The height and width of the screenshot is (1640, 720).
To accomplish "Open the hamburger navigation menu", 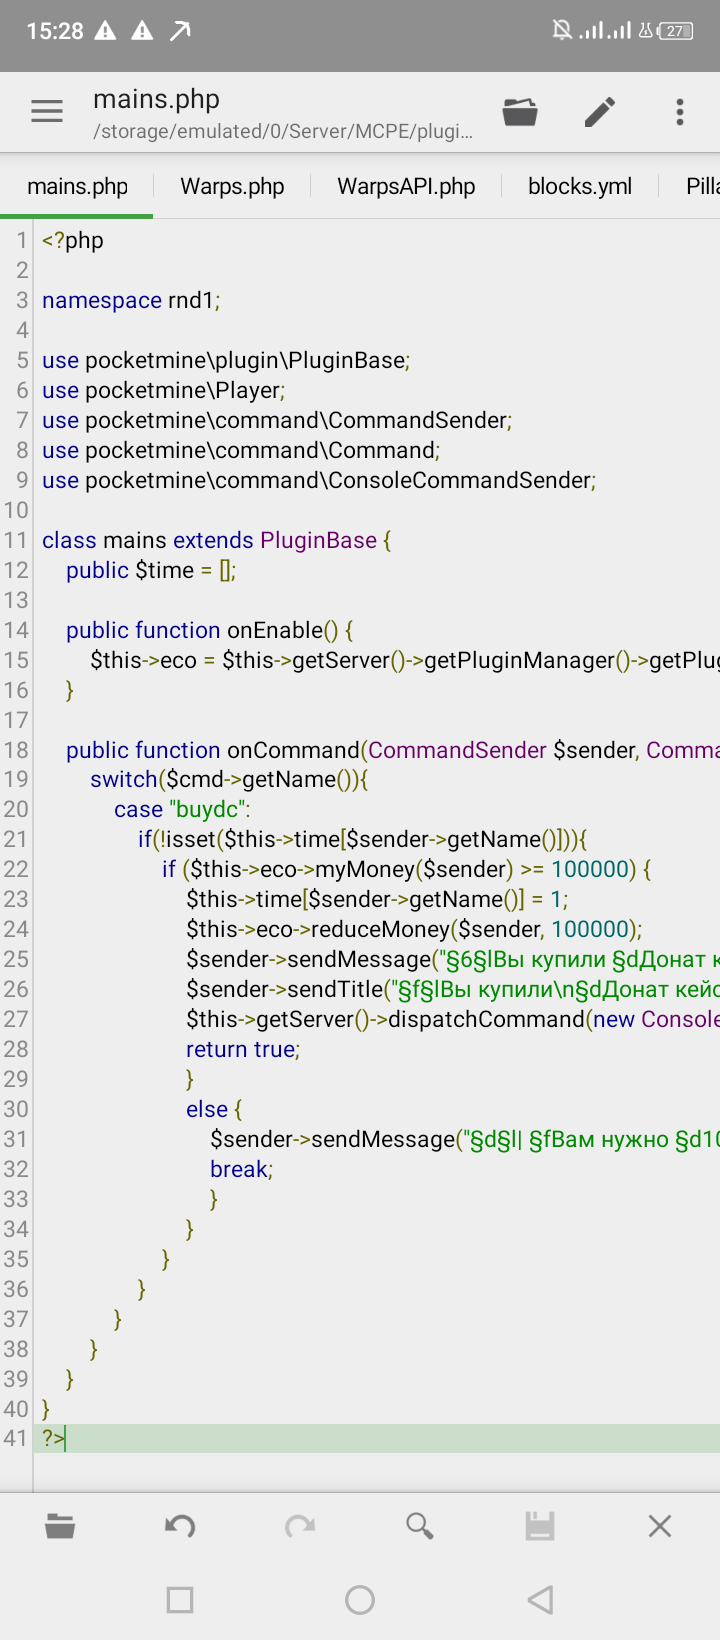I will (x=47, y=111).
